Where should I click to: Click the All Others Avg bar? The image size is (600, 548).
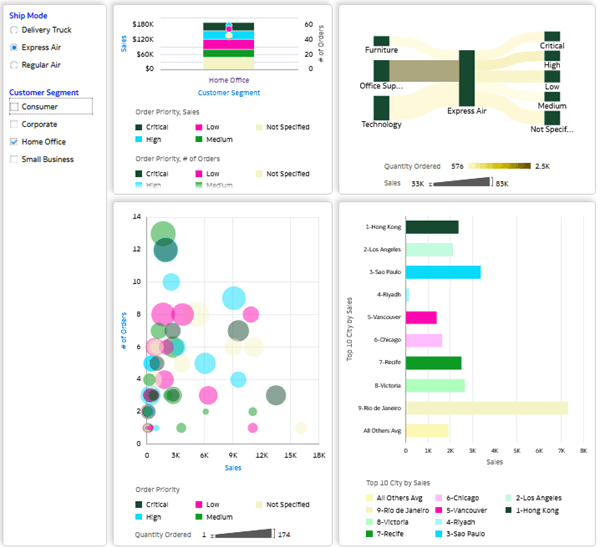[x=427, y=431]
